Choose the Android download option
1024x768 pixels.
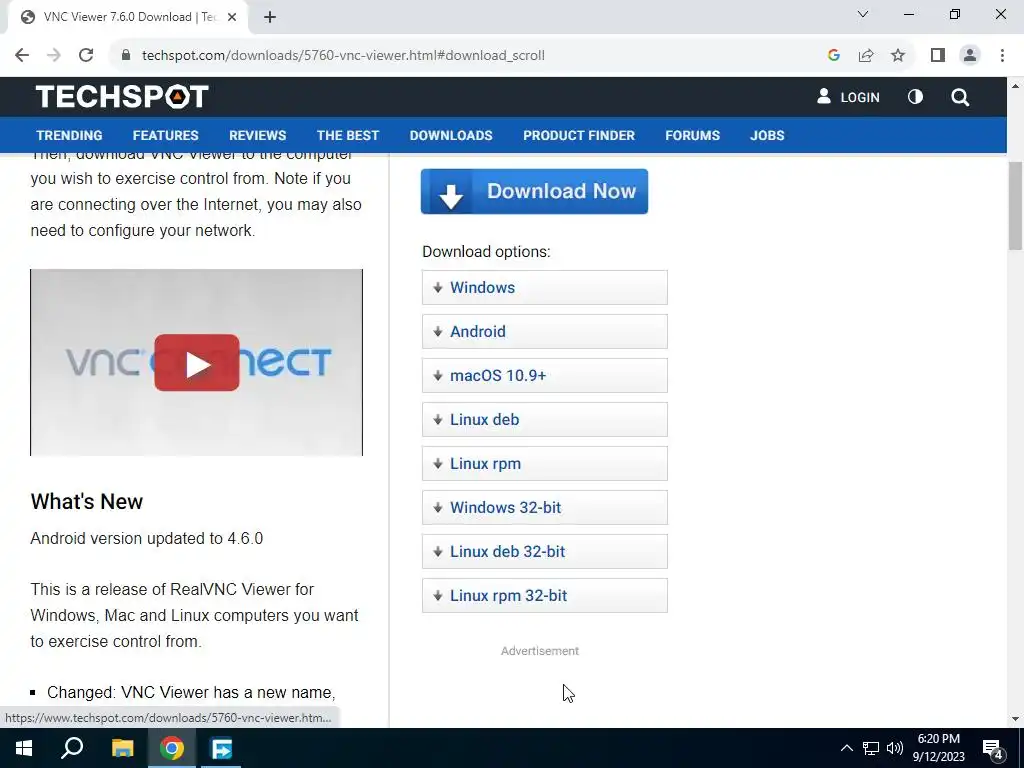pos(545,331)
